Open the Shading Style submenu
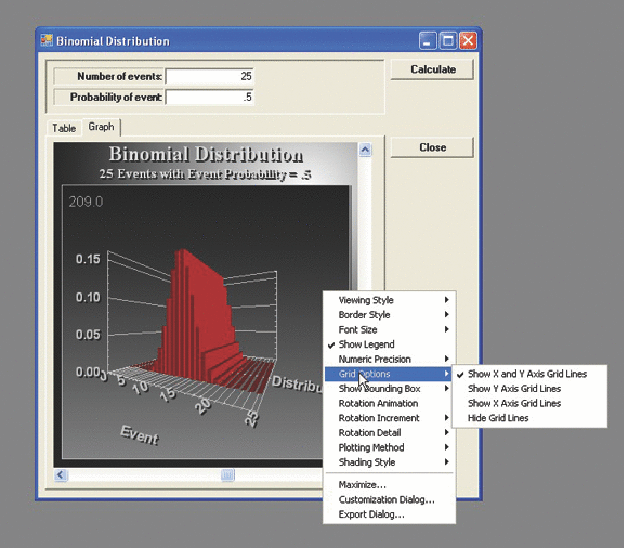Viewport: 624px width, 548px height. (x=367, y=462)
